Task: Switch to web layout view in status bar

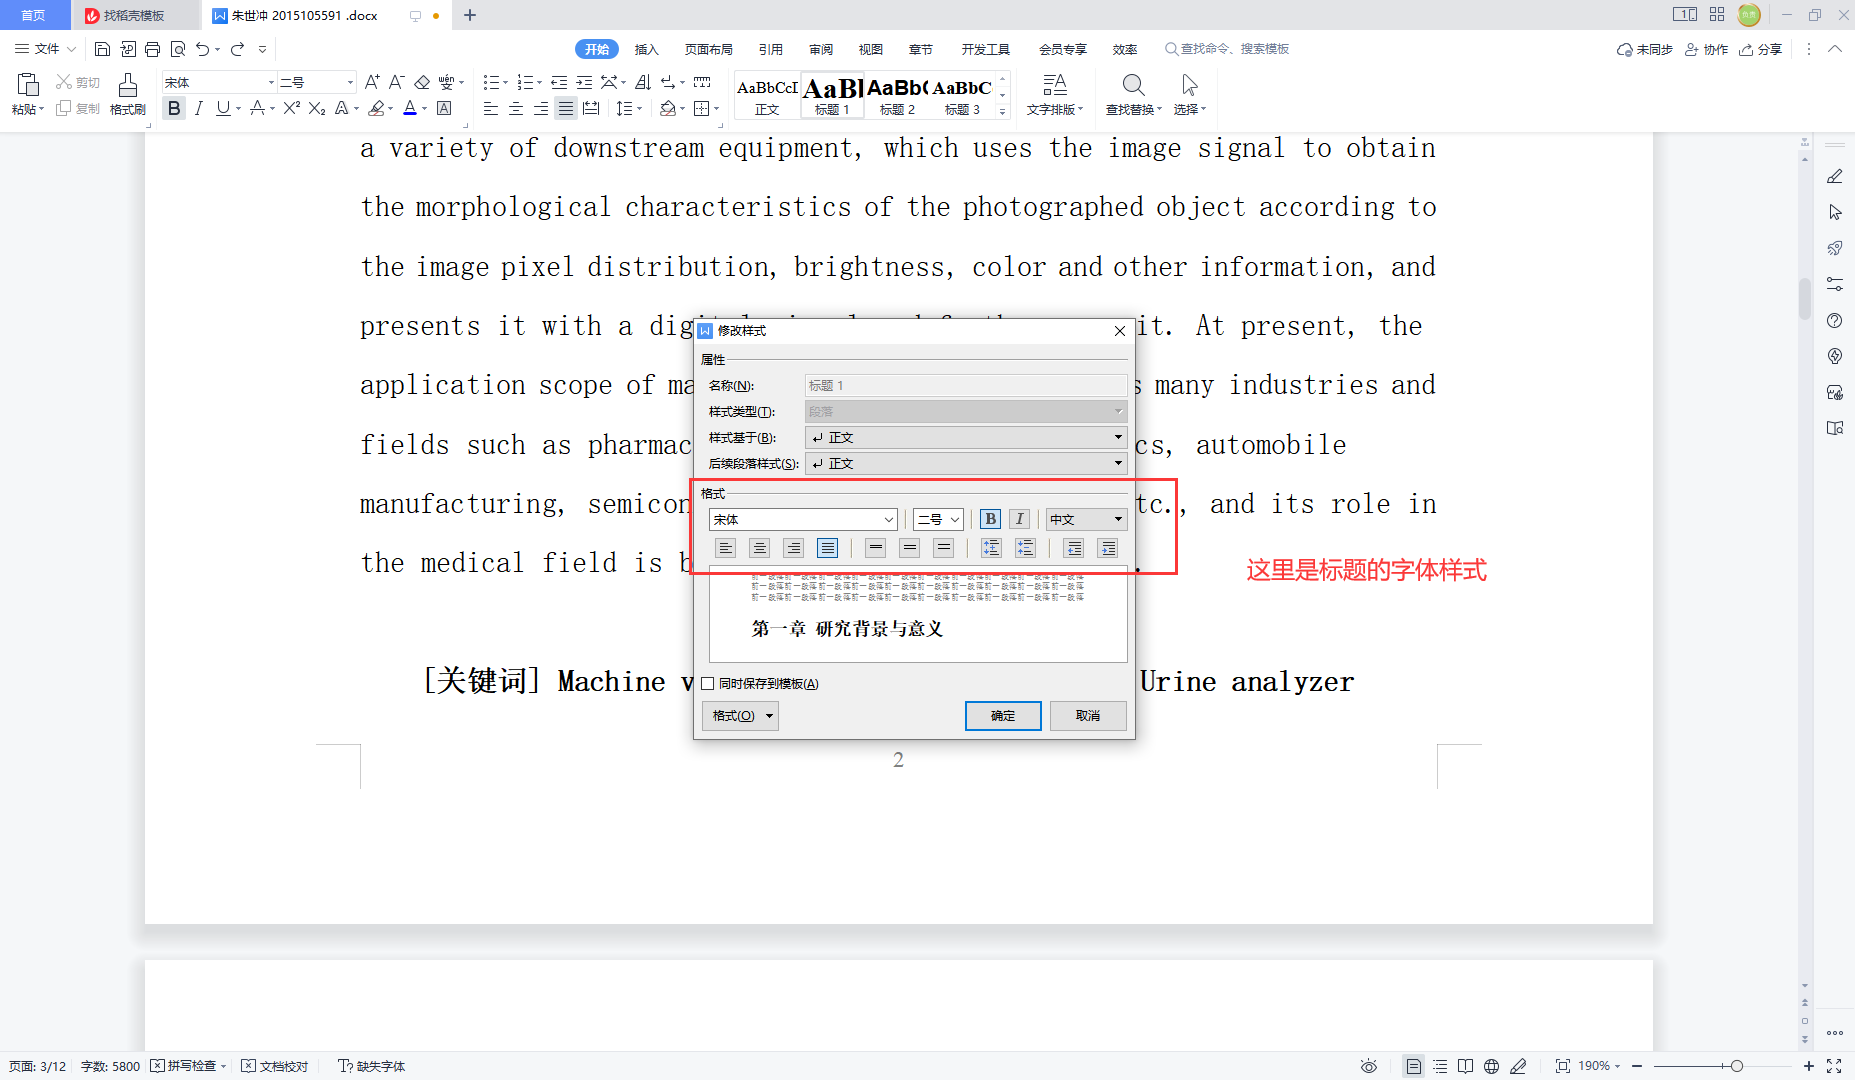Action: [x=1491, y=1066]
